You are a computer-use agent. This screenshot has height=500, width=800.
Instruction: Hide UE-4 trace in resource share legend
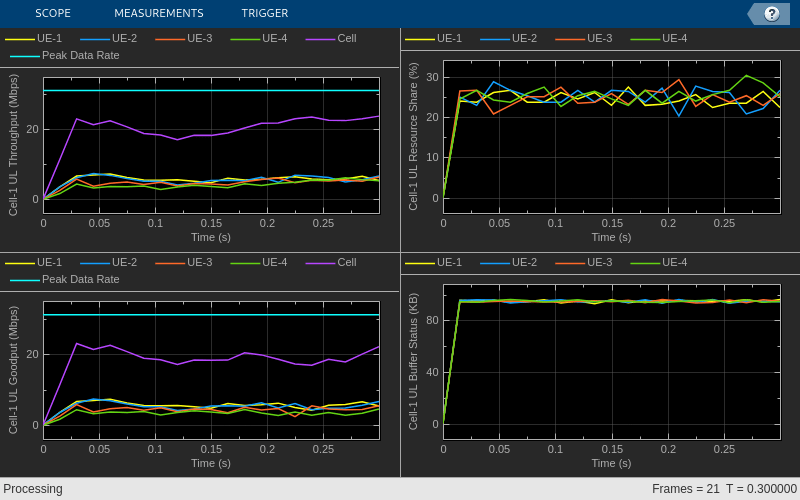[659, 38]
